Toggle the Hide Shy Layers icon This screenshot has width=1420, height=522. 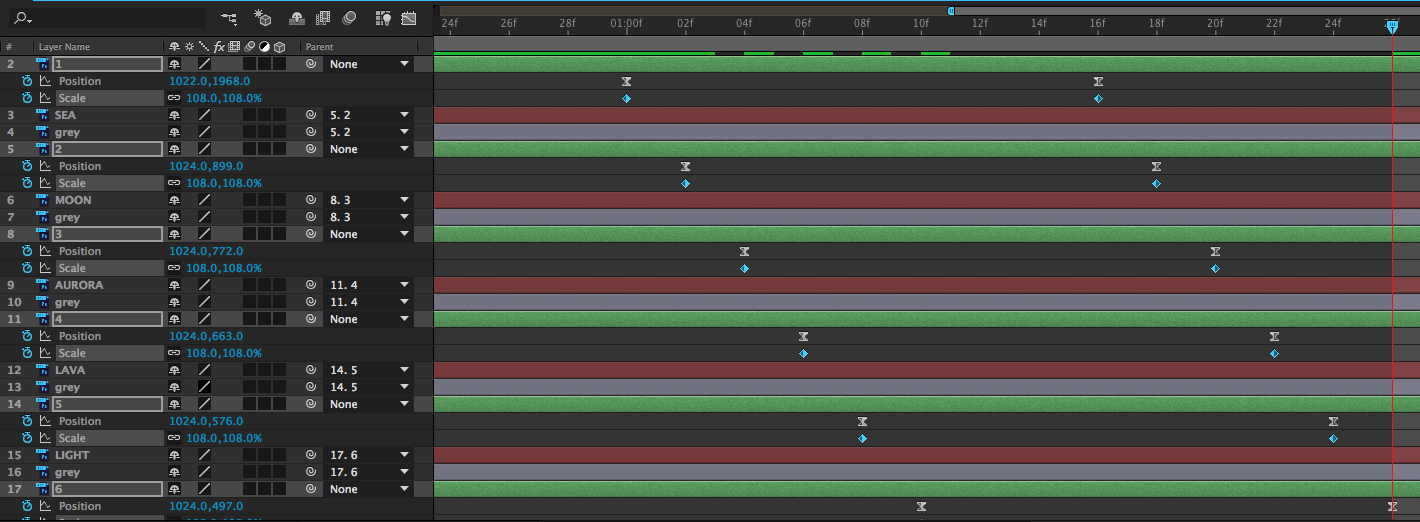click(x=297, y=18)
